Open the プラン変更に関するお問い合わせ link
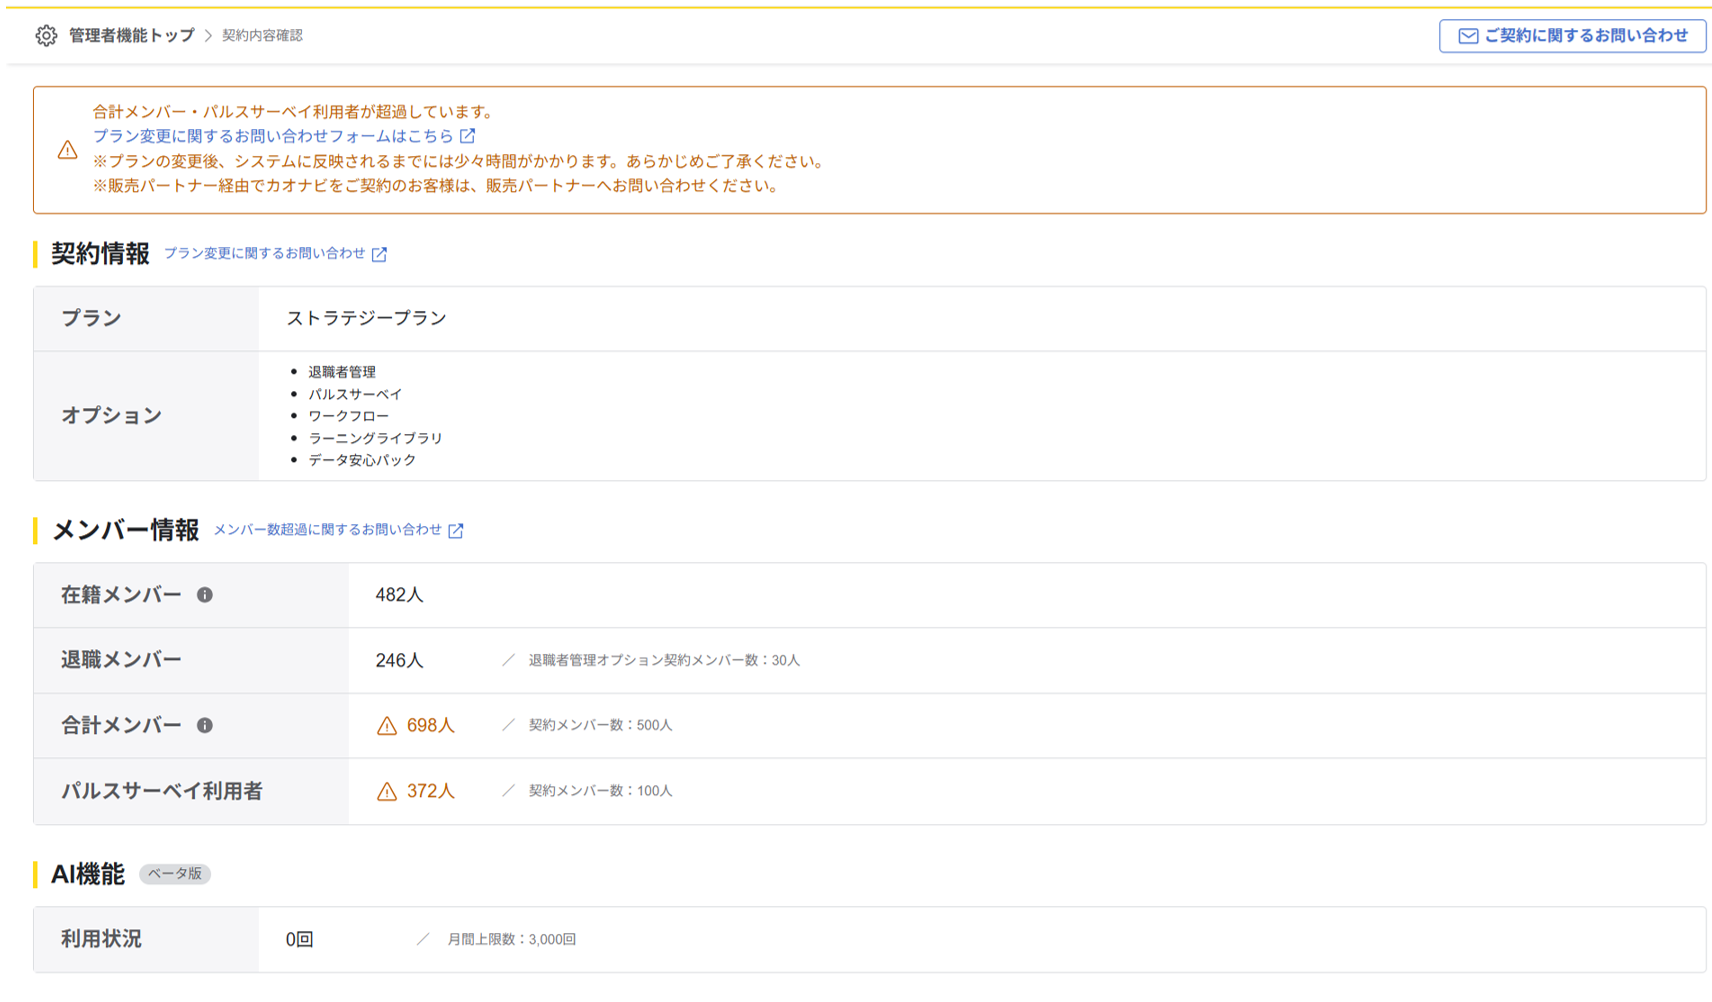The image size is (1712, 1002). (268, 254)
